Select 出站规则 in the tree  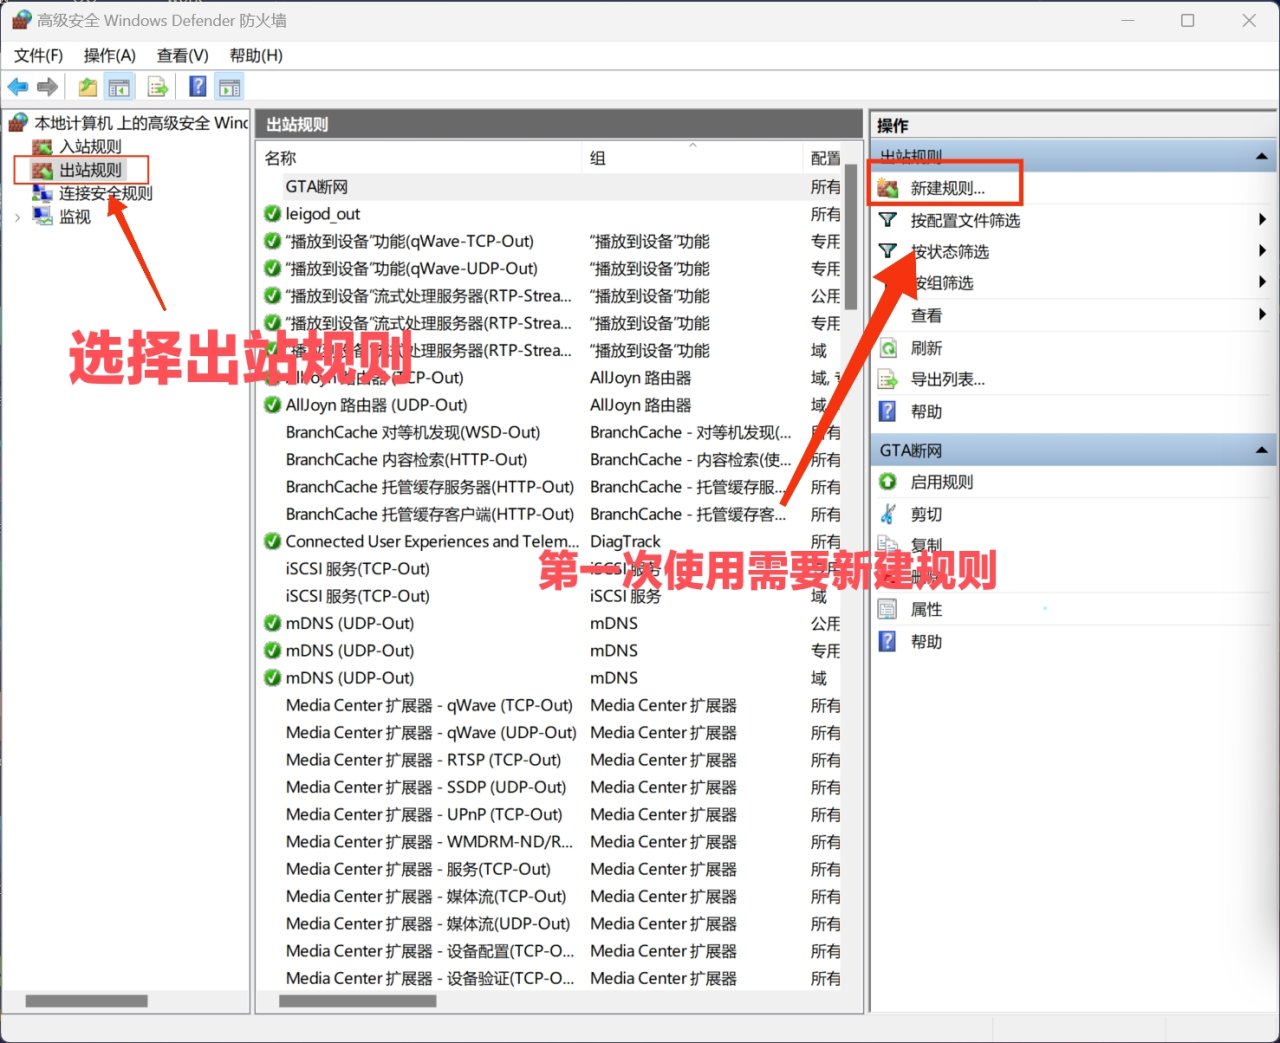tap(90, 170)
